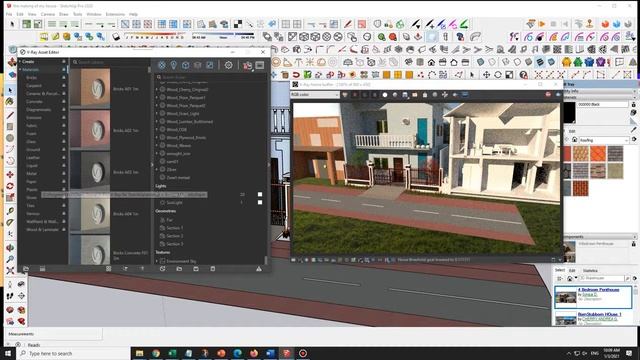The height and width of the screenshot is (360, 640).
Task: Expand Wood_Cherry_Original2 material
Action: 157,89
